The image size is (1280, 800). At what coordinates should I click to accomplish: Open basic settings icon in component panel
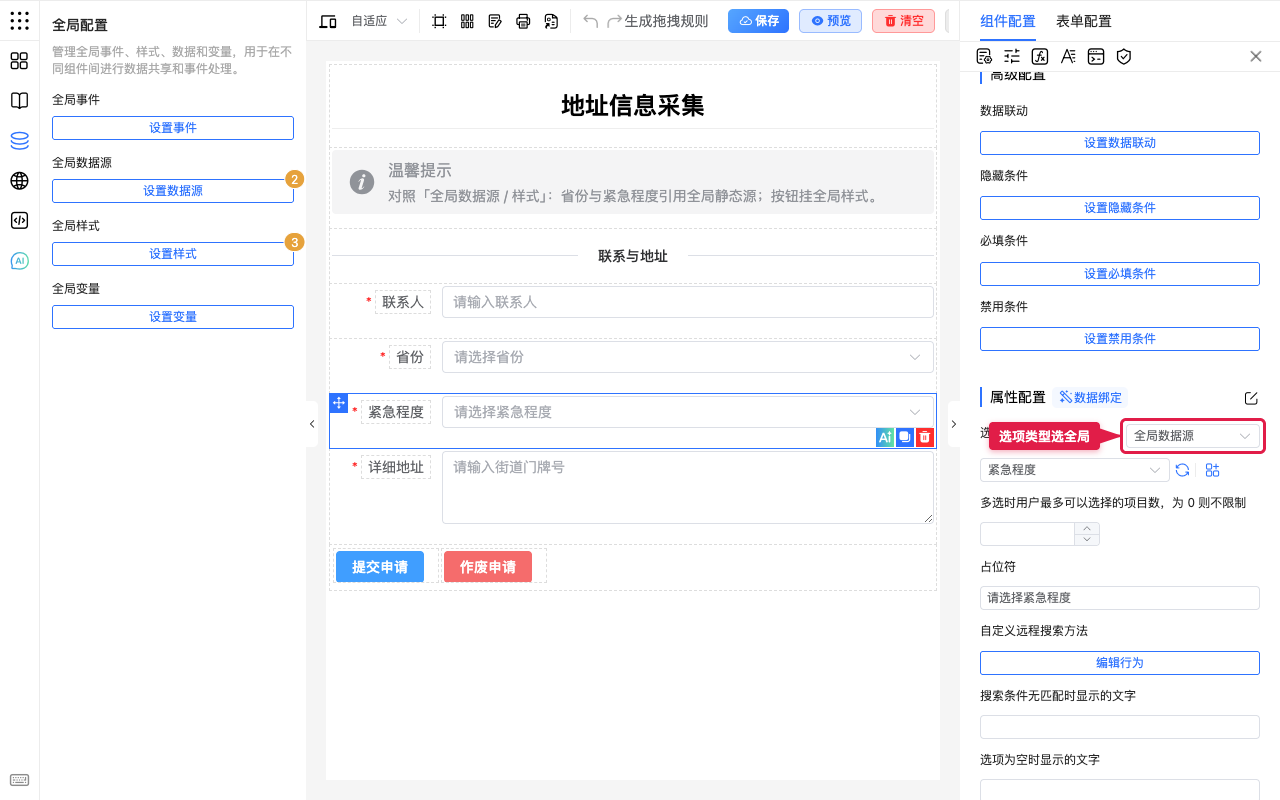point(984,57)
